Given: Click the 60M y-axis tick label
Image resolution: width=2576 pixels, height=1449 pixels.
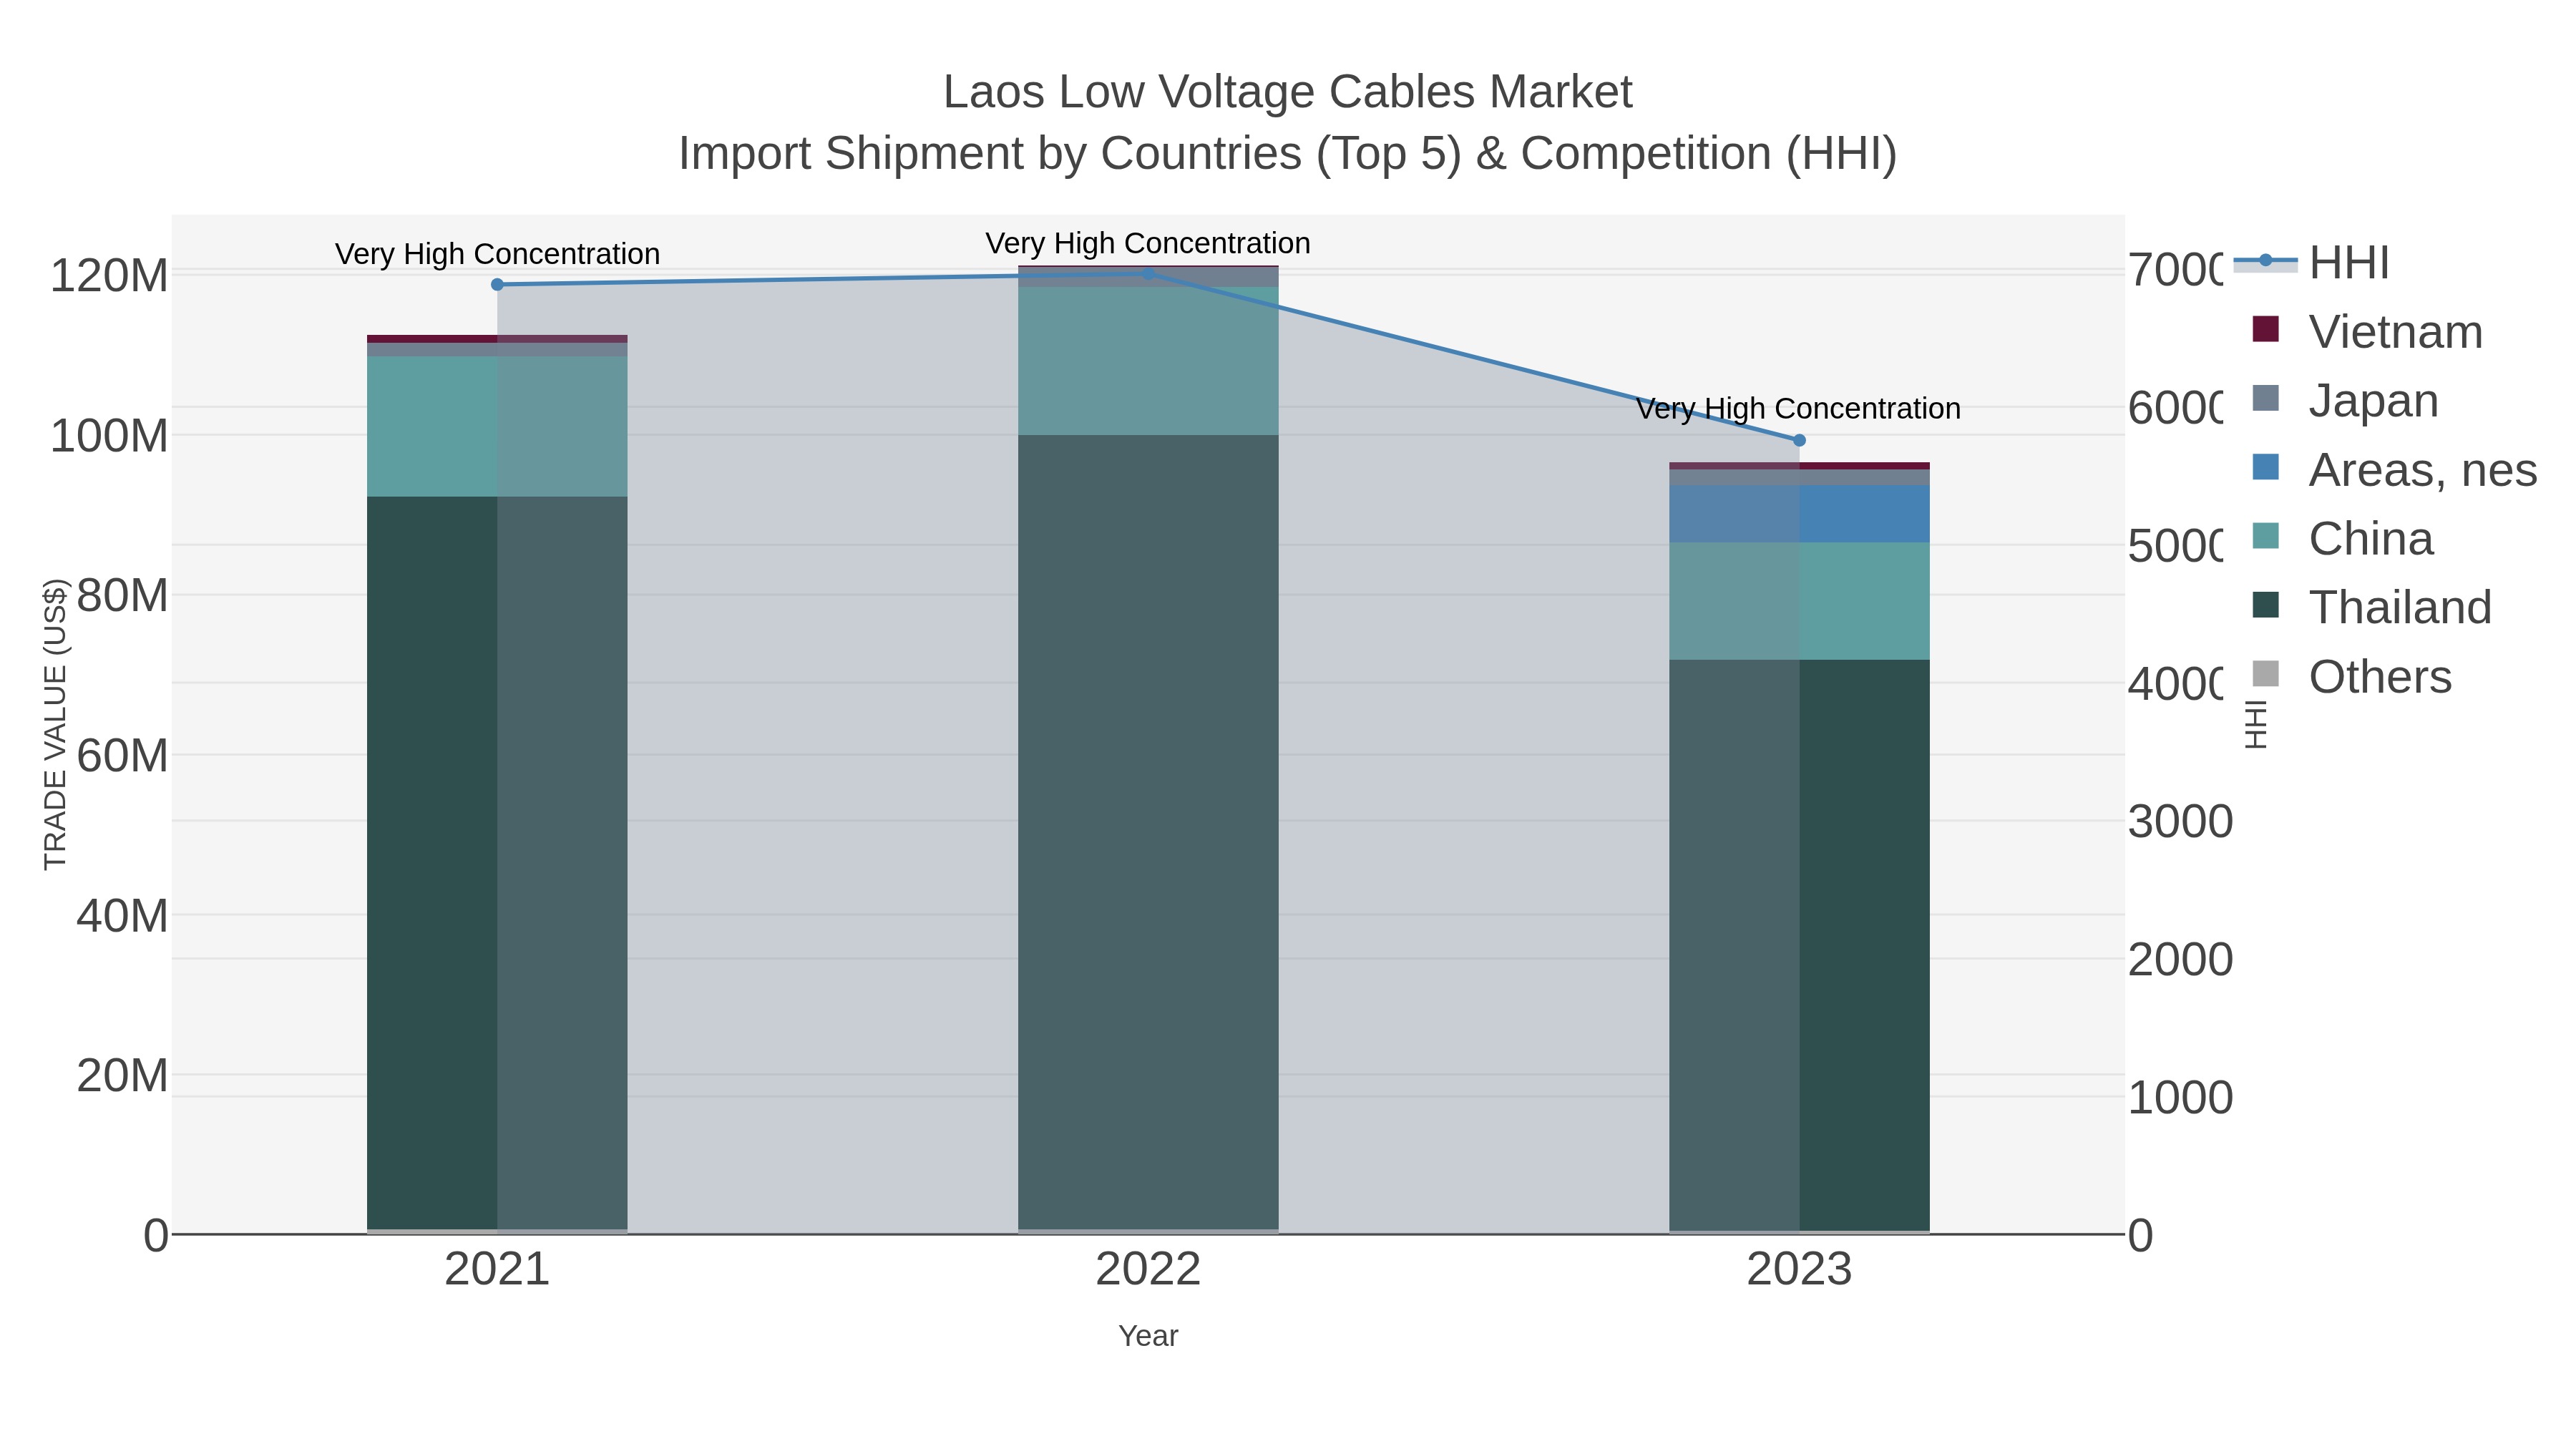Looking at the screenshot, I should [122, 756].
